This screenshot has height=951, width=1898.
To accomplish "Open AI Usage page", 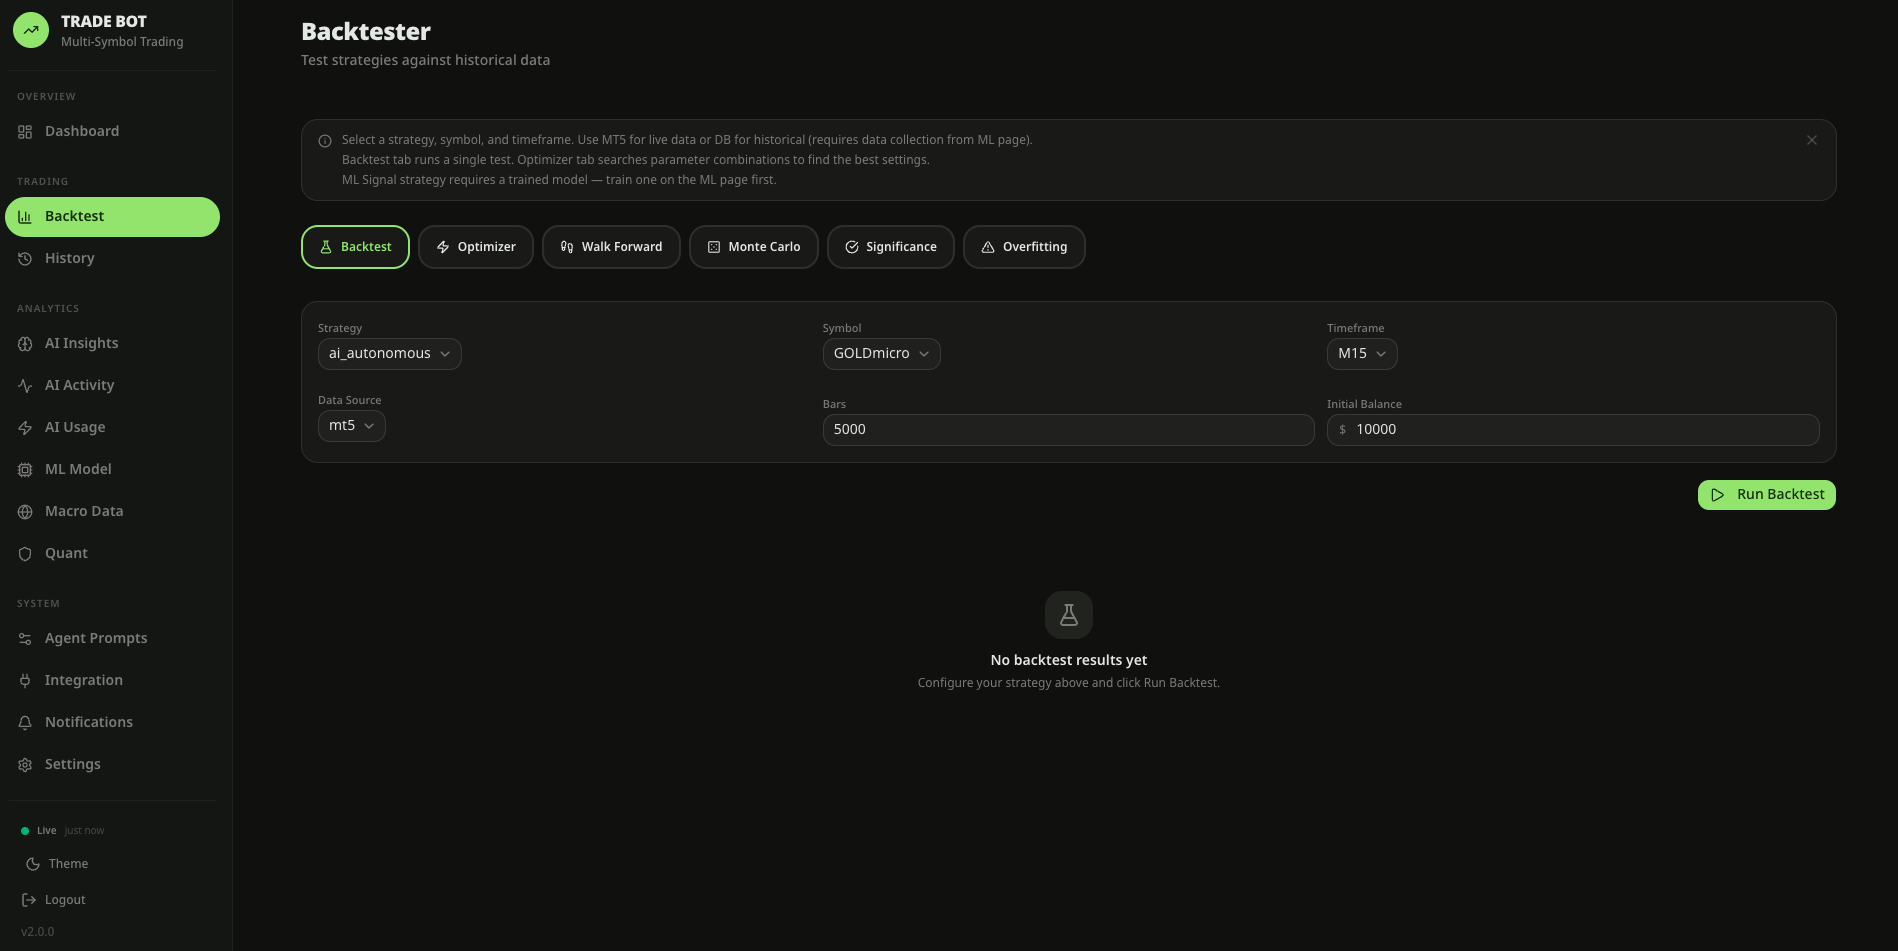I will click(112, 428).
